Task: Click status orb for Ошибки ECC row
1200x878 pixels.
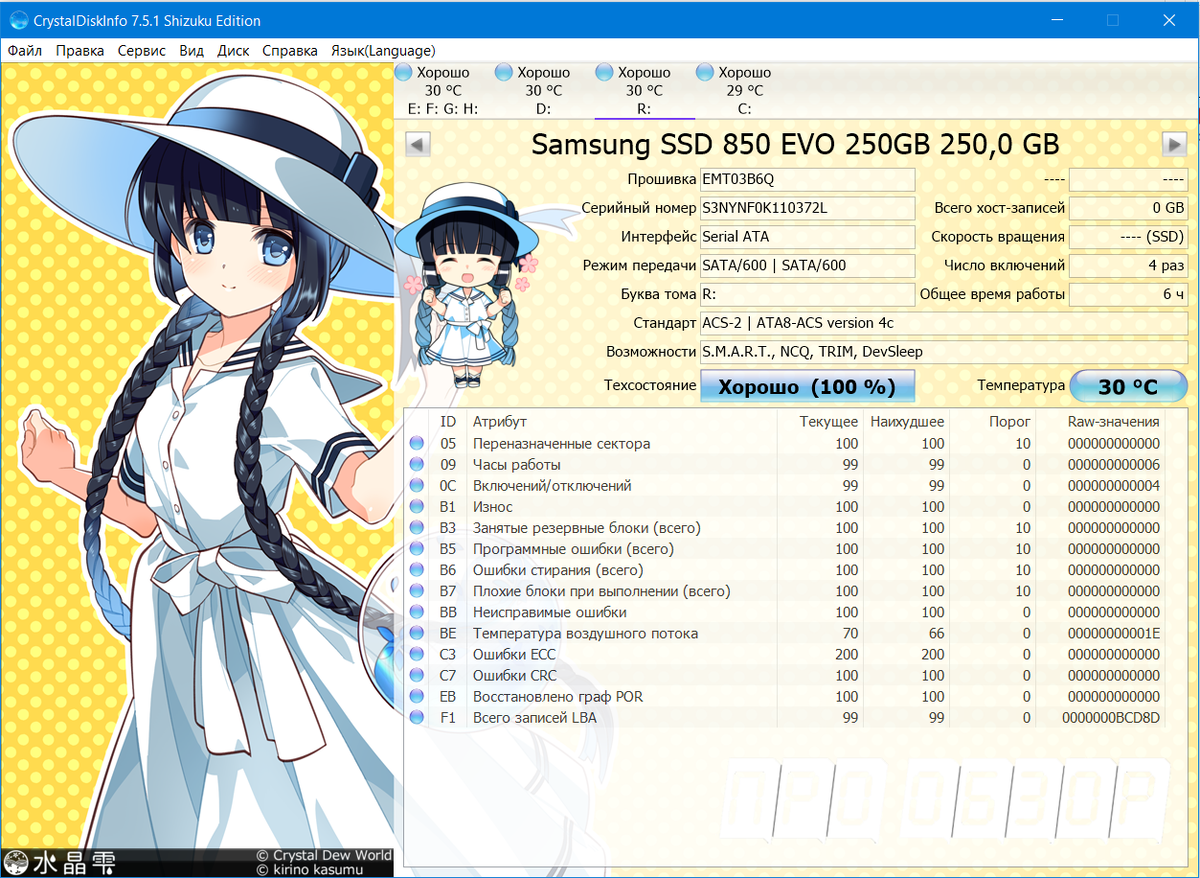Action: [417, 654]
